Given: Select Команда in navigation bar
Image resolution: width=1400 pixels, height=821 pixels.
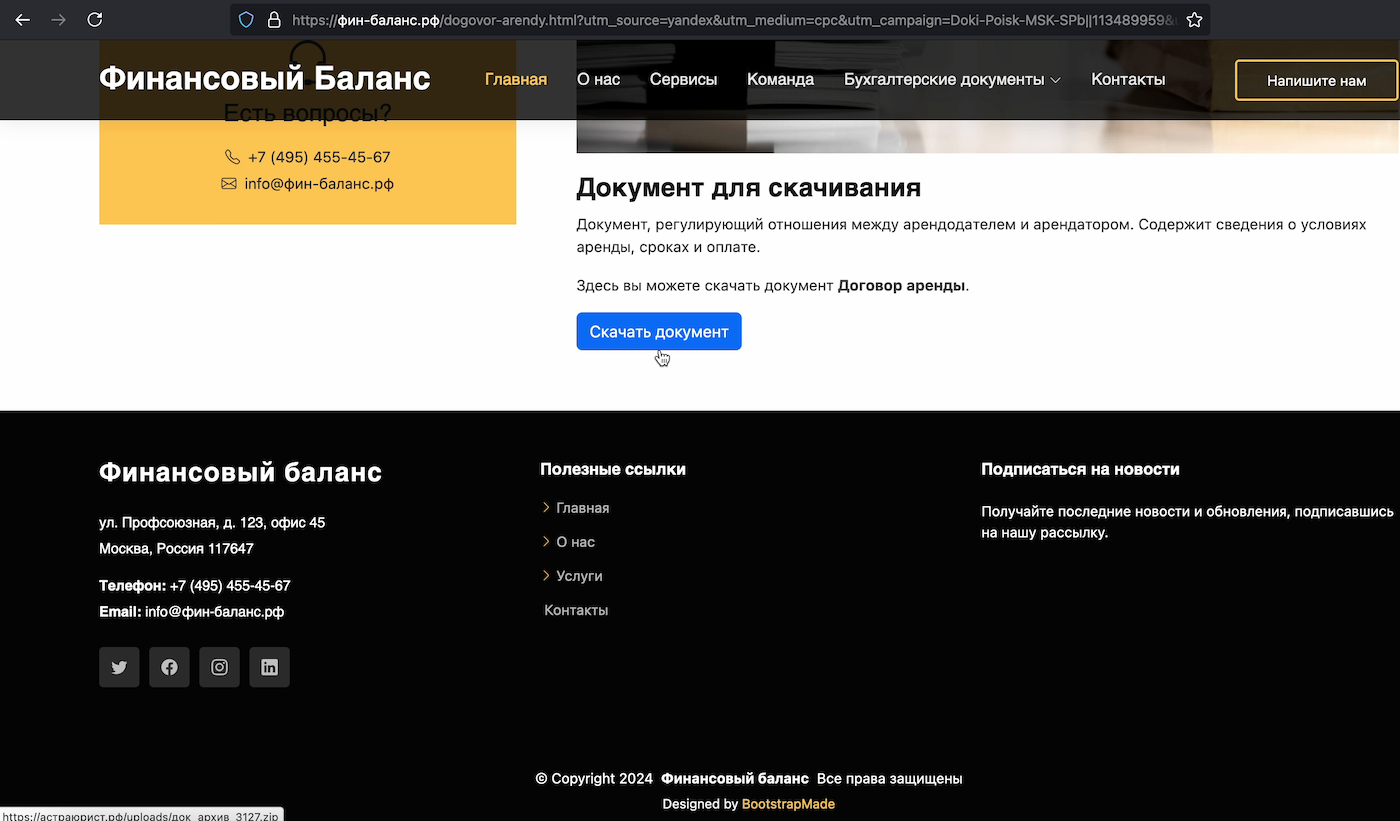Looking at the screenshot, I should [x=780, y=80].
